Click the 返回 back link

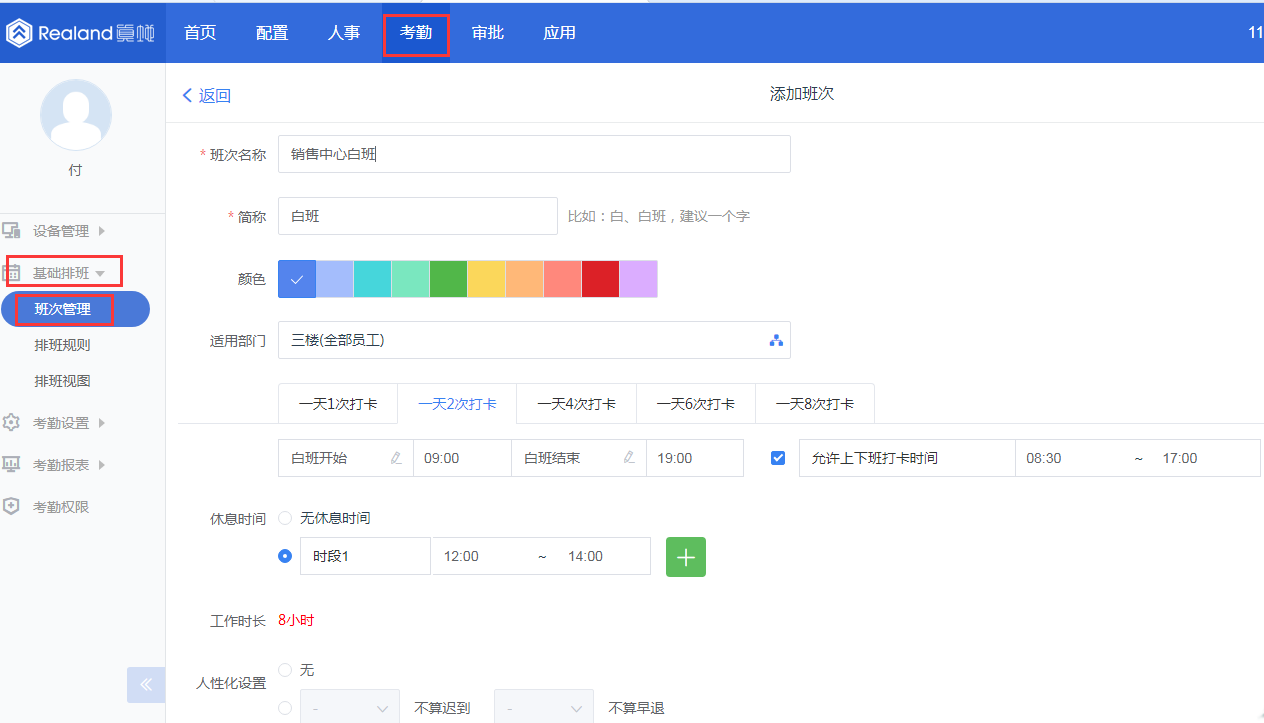click(x=206, y=94)
